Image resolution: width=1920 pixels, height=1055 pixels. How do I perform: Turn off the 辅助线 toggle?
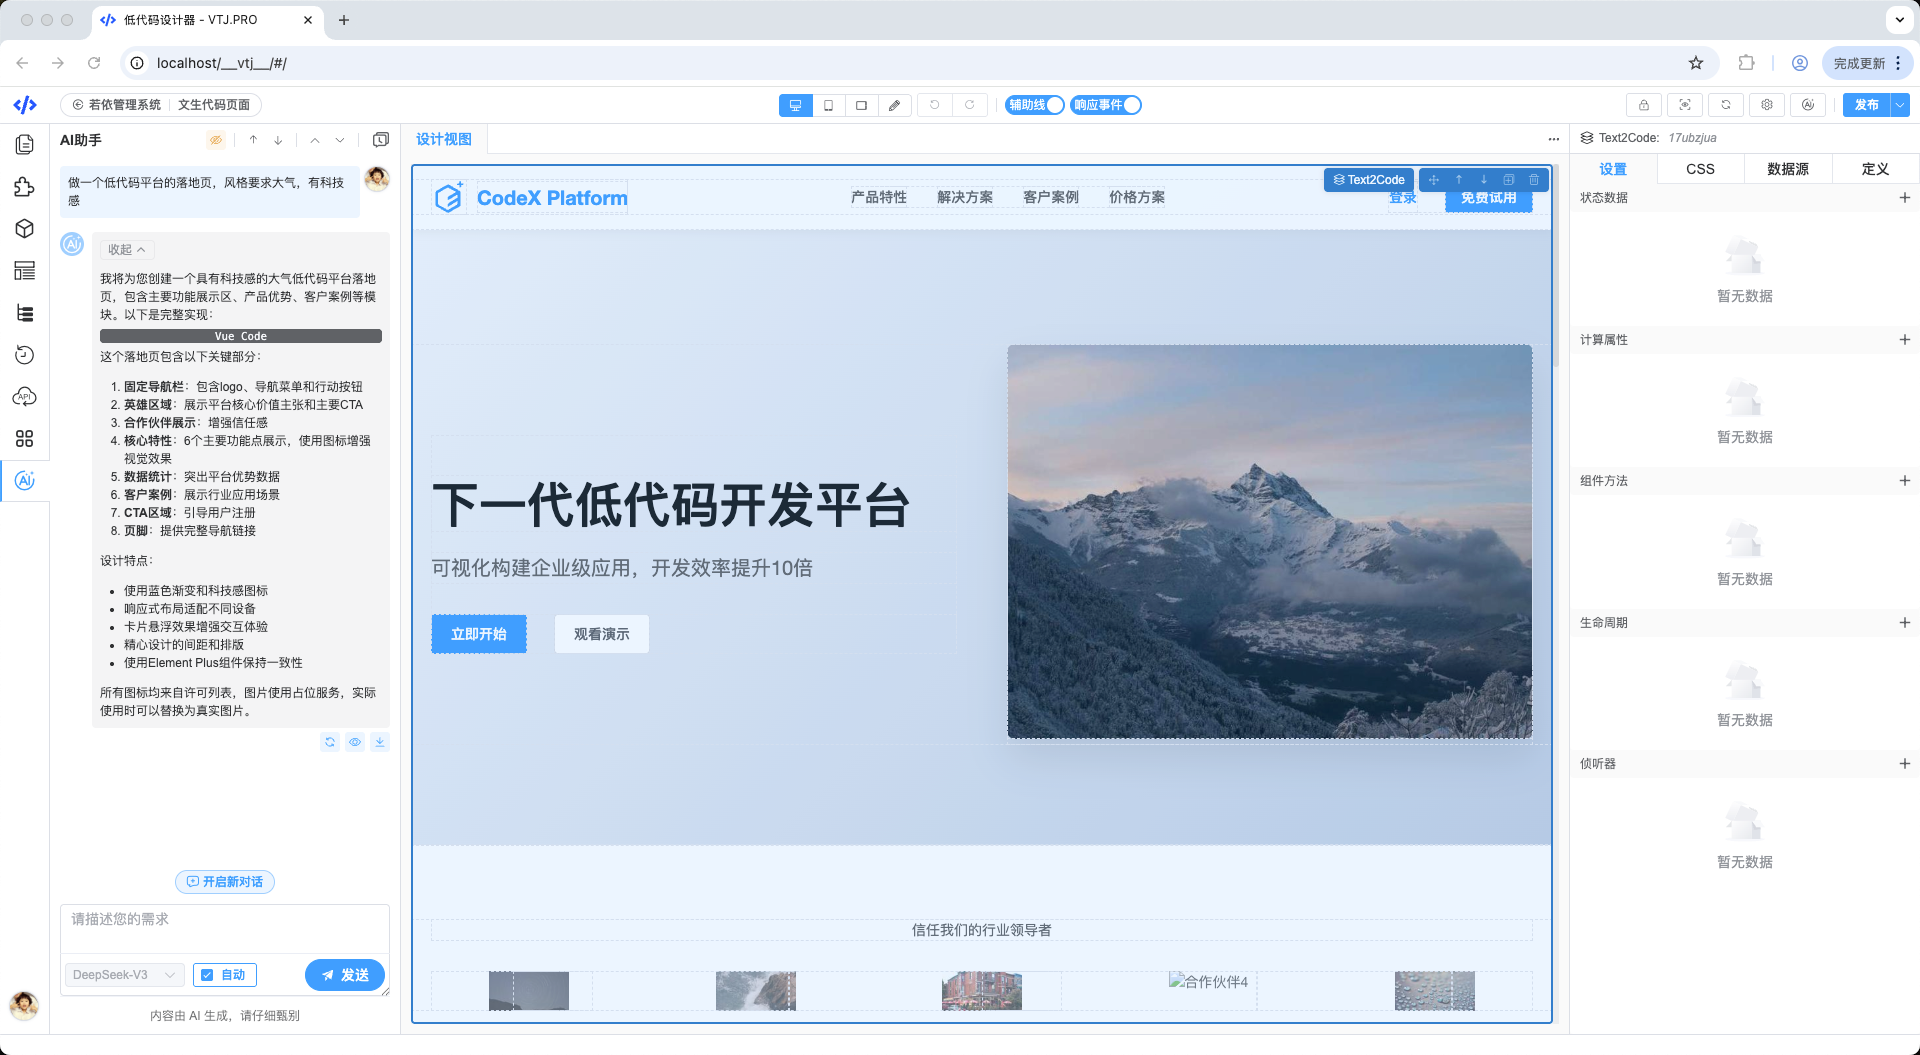1052,105
